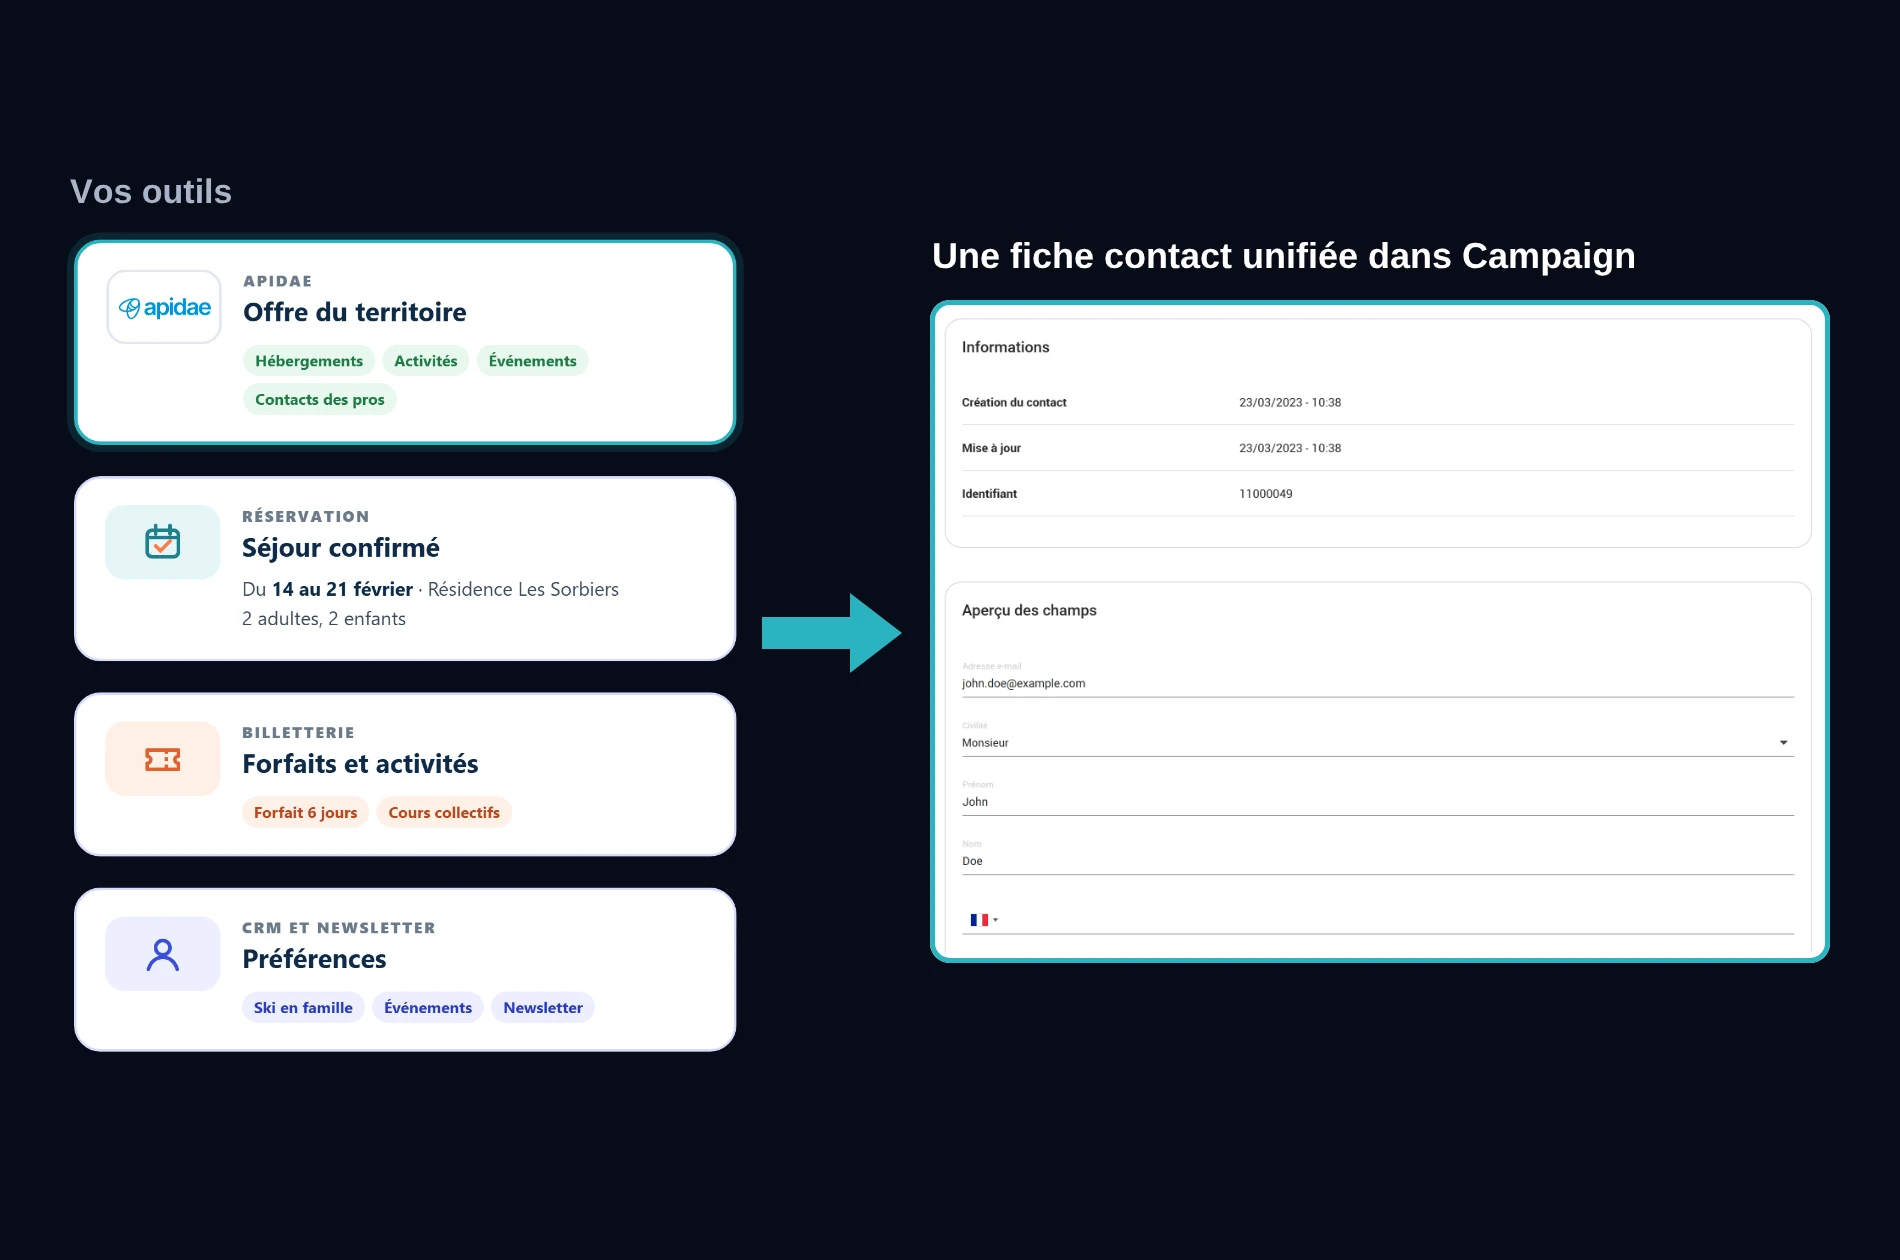Choose the blue Événements tag under Préférences
Viewport: 1900px width, 1260px height.
[428, 1007]
